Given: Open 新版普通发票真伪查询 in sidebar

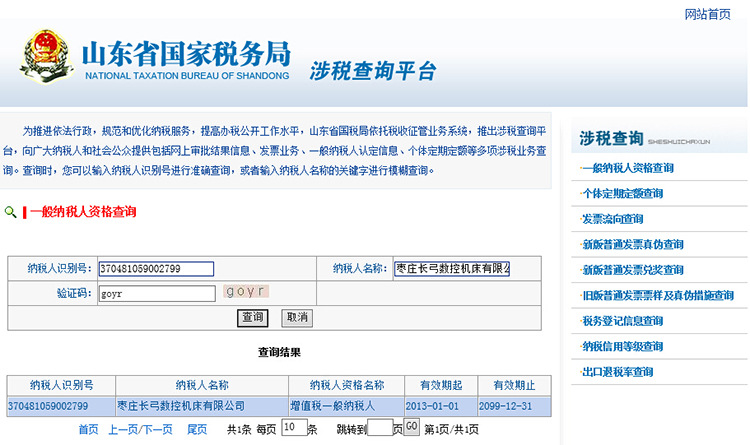Looking at the screenshot, I should (633, 245).
